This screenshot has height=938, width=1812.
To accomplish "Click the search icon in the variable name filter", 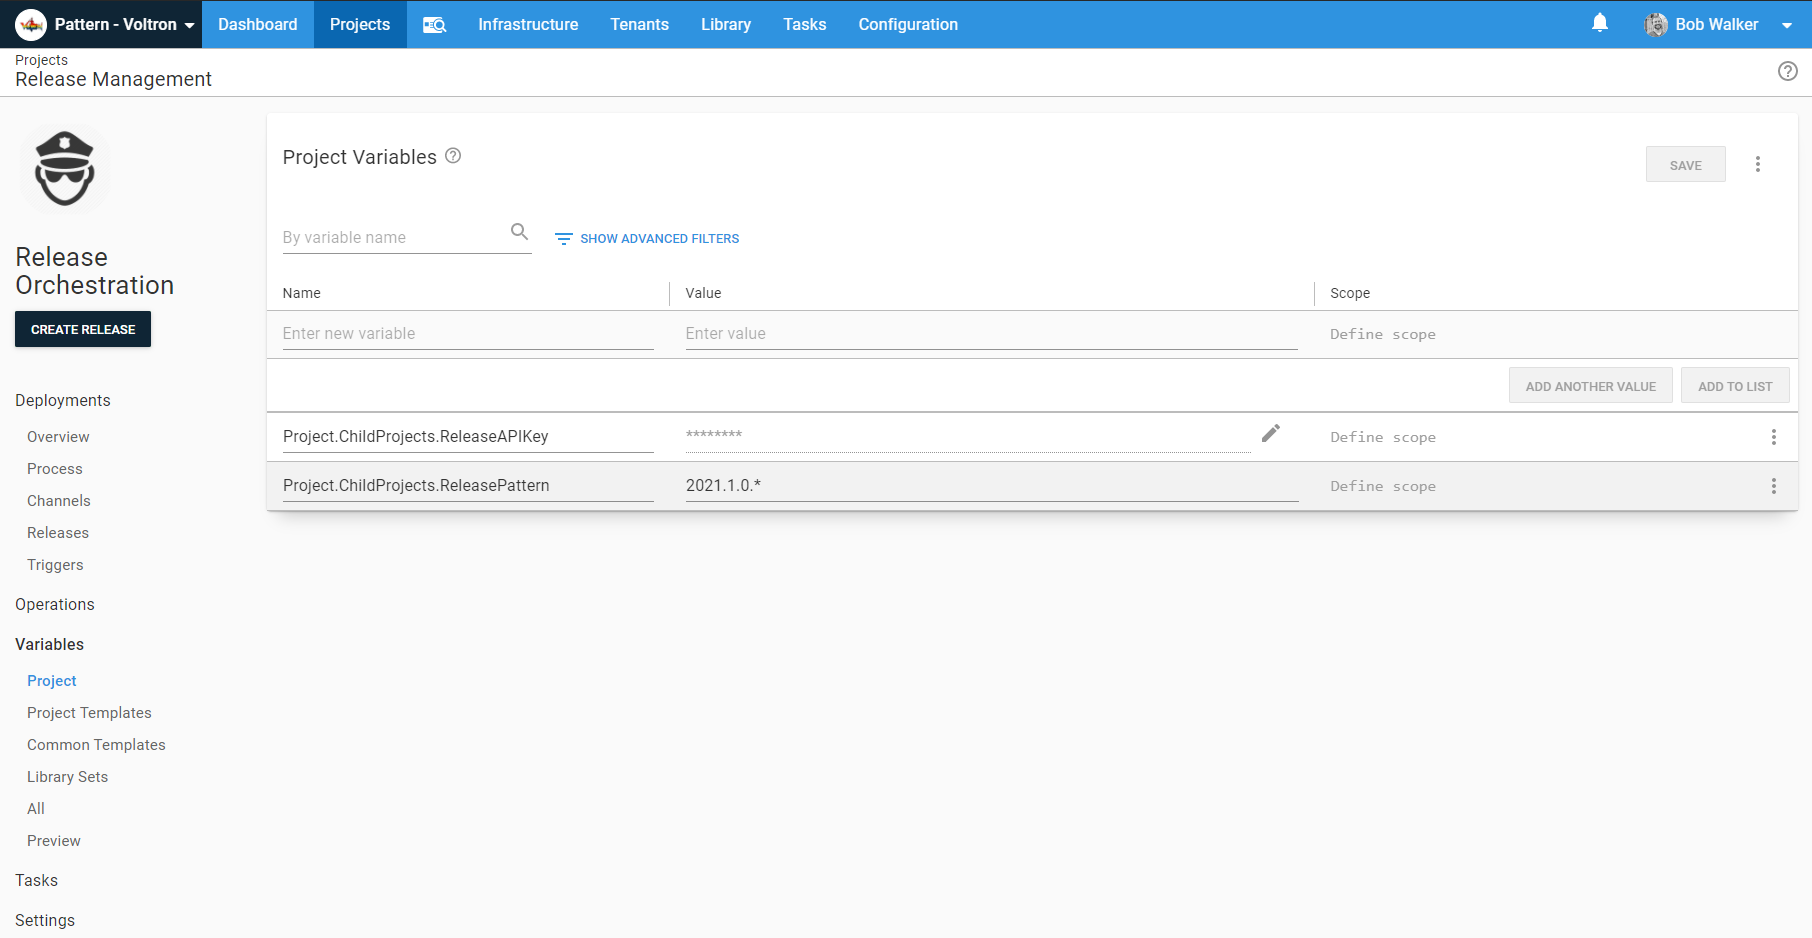I will click(x=520, y=231).
